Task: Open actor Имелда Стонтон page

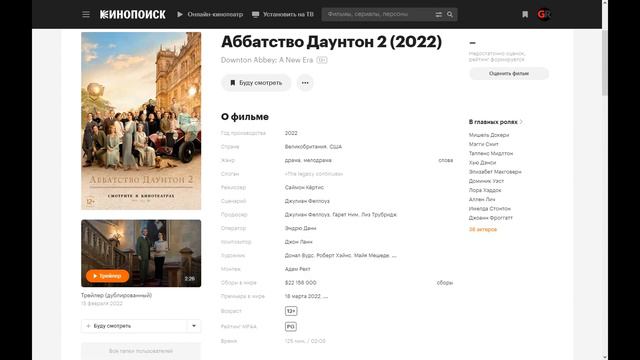Action: pyautogui.click(x=489, y=209)
